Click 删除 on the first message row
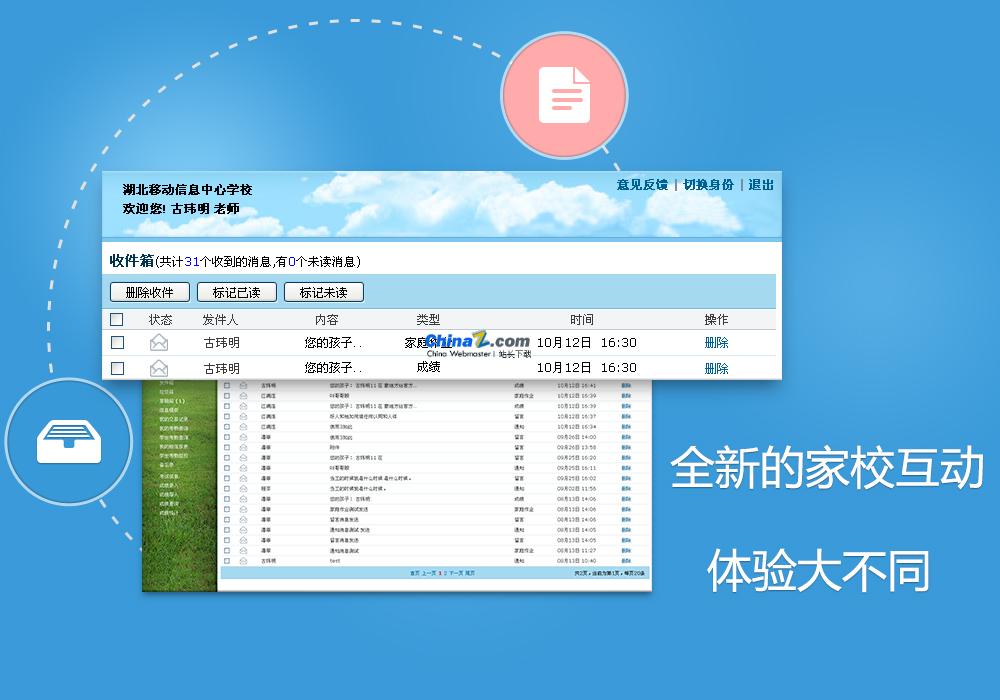This screenshot has width=1000, height=700. click(718, 342)
